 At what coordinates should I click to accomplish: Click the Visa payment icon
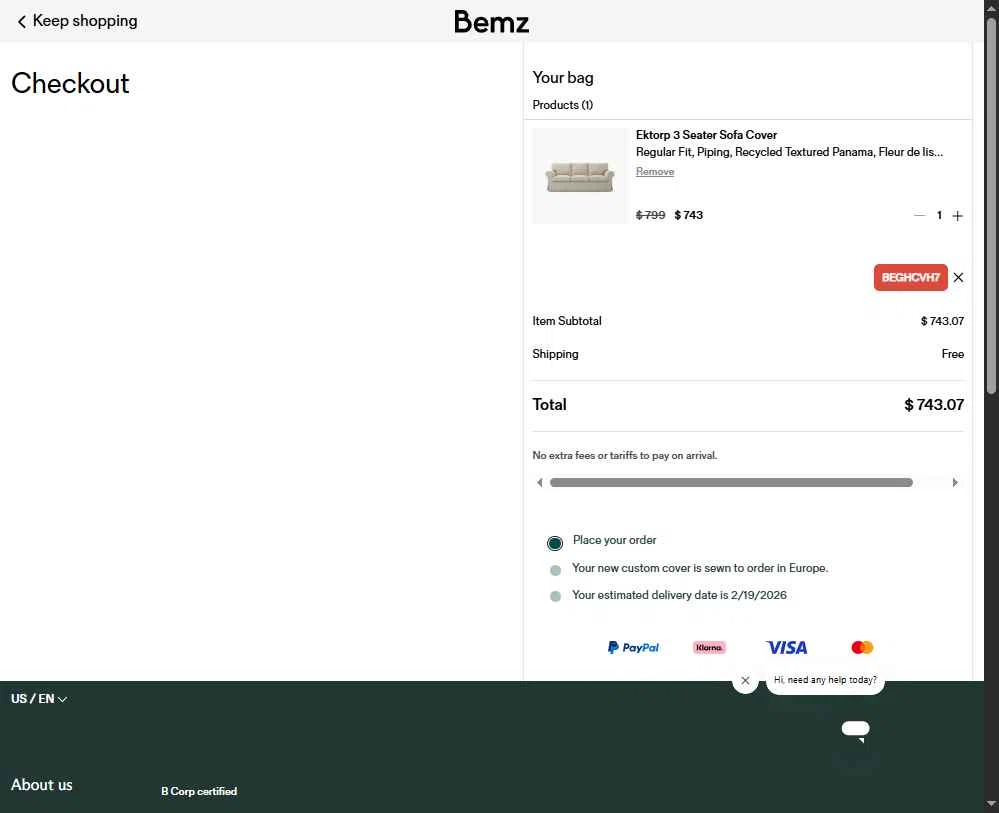786,647
